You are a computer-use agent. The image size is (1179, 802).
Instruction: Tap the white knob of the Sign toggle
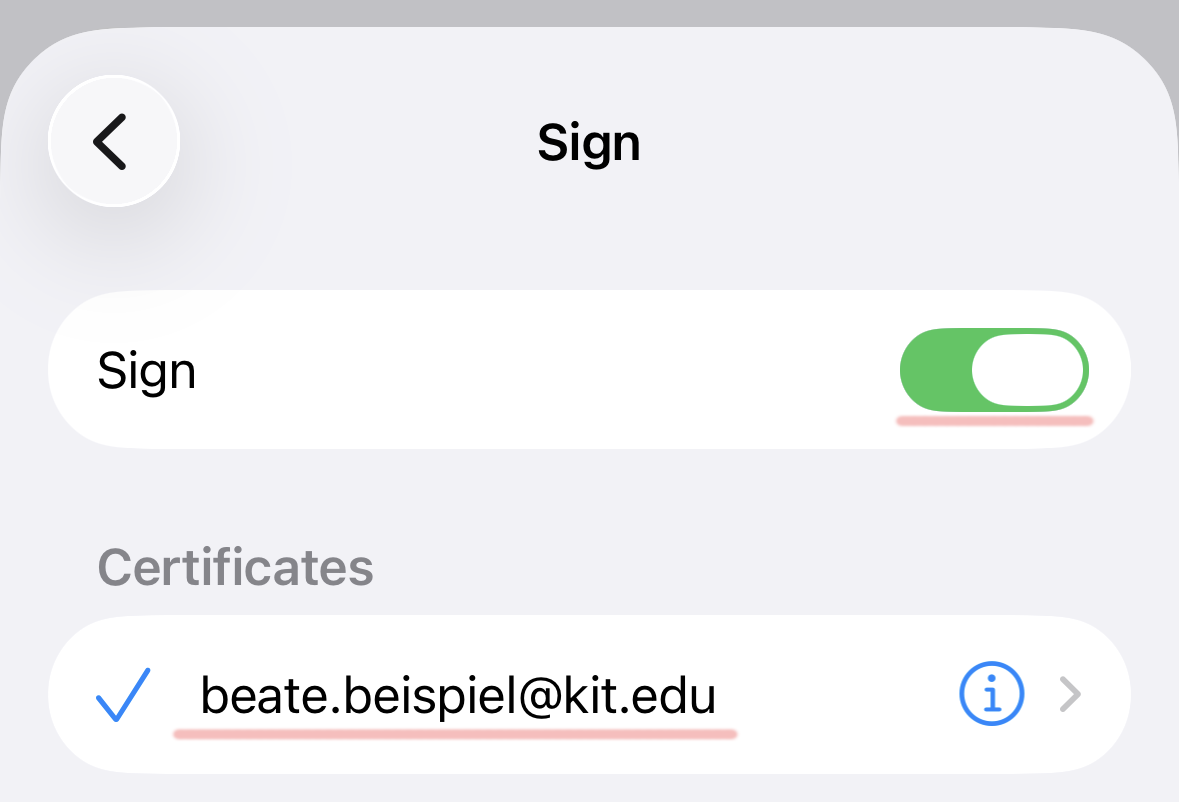(x=1028, y=370)
